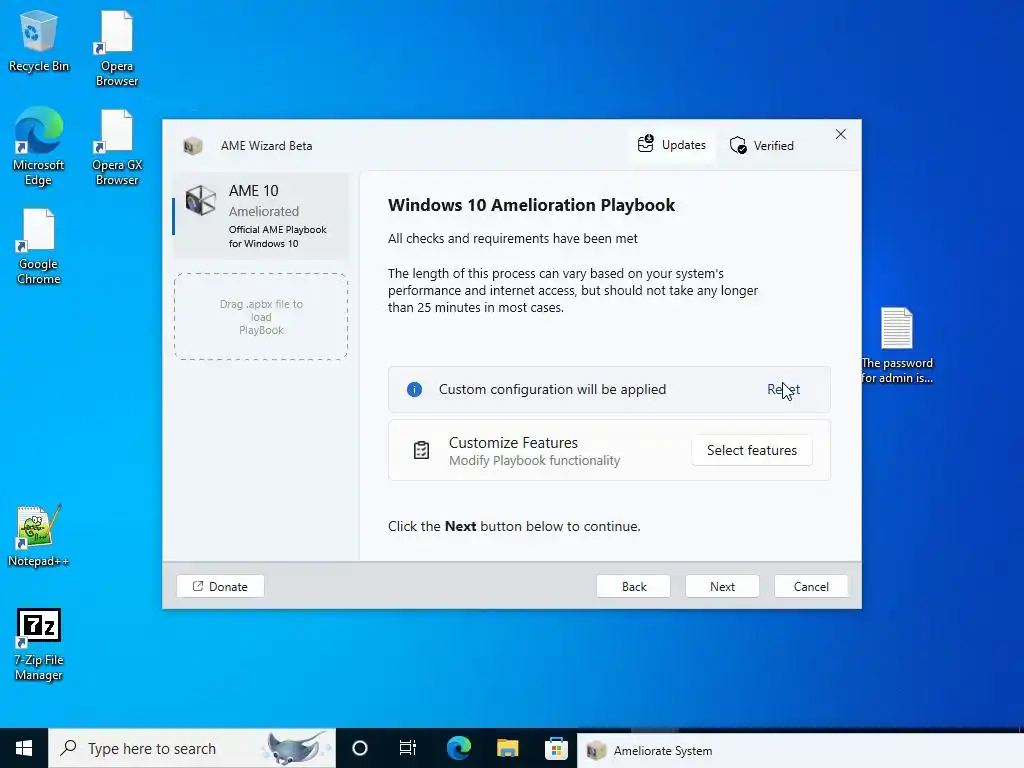1024x768 pixels.
Task: Open the Recycle Bin desktop icon
Action: pos(38,41)
